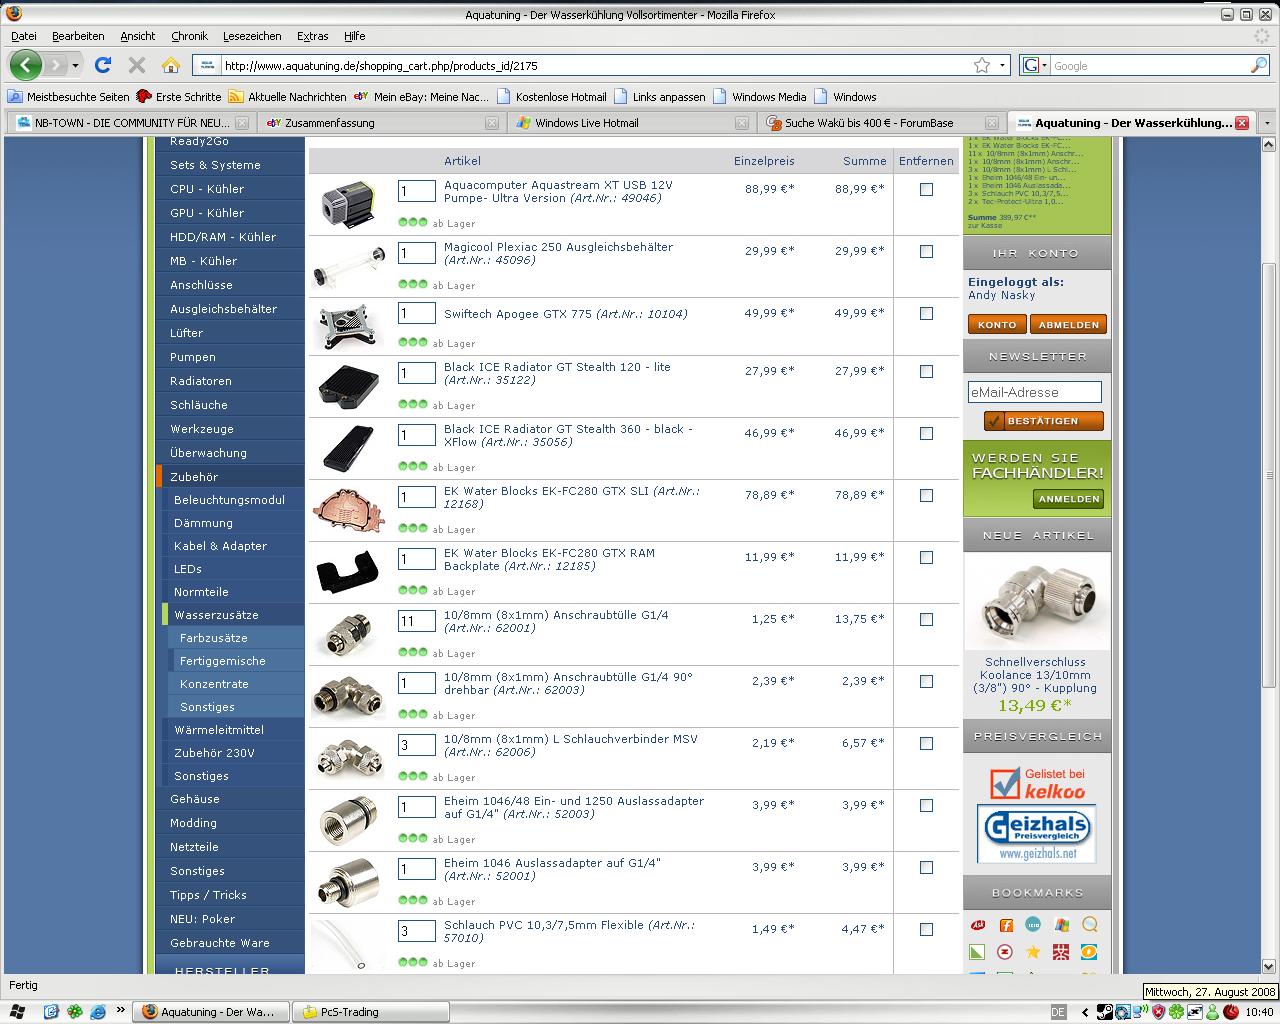The width and height of the screenshot is (1280, 1024).
Task: Tick remove checkbox for Stealth 360 radiator
Action: [x=926, y=433]
